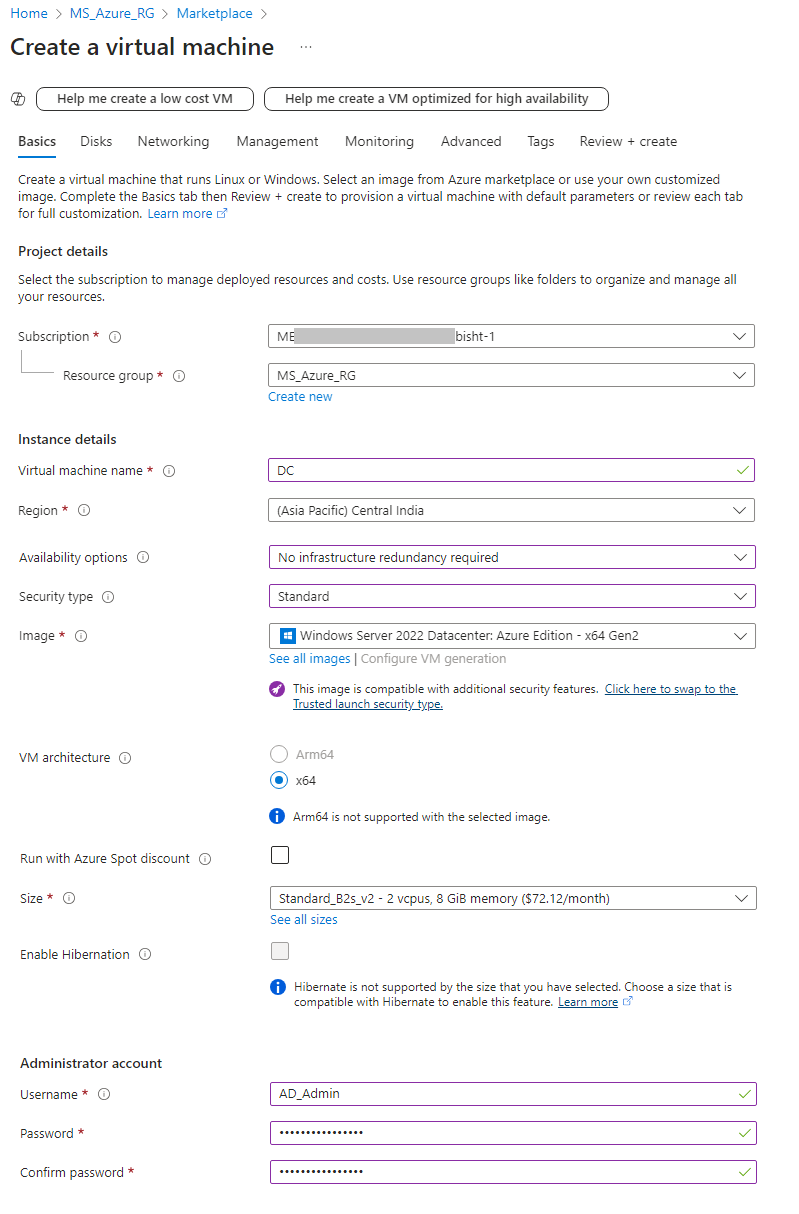Click the Confirm password input field

coord(513,1172)
